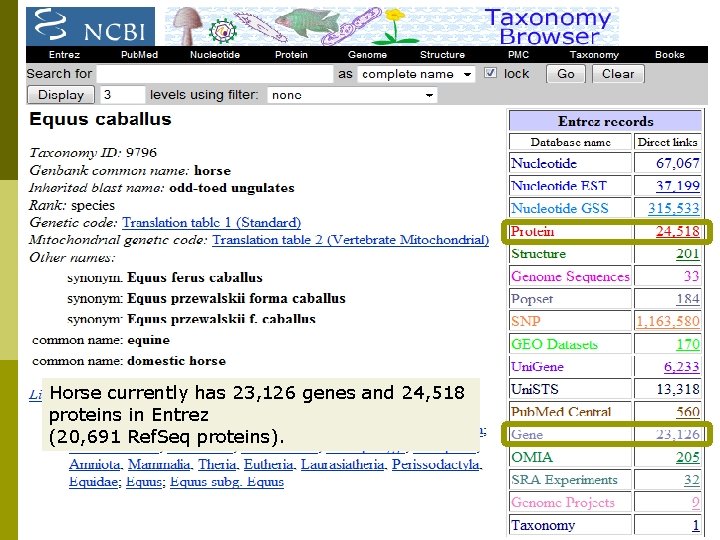Open Translation table 2 (Vertebrate Mitochondrial) link

pyautogui.click(x=350, y=240)
